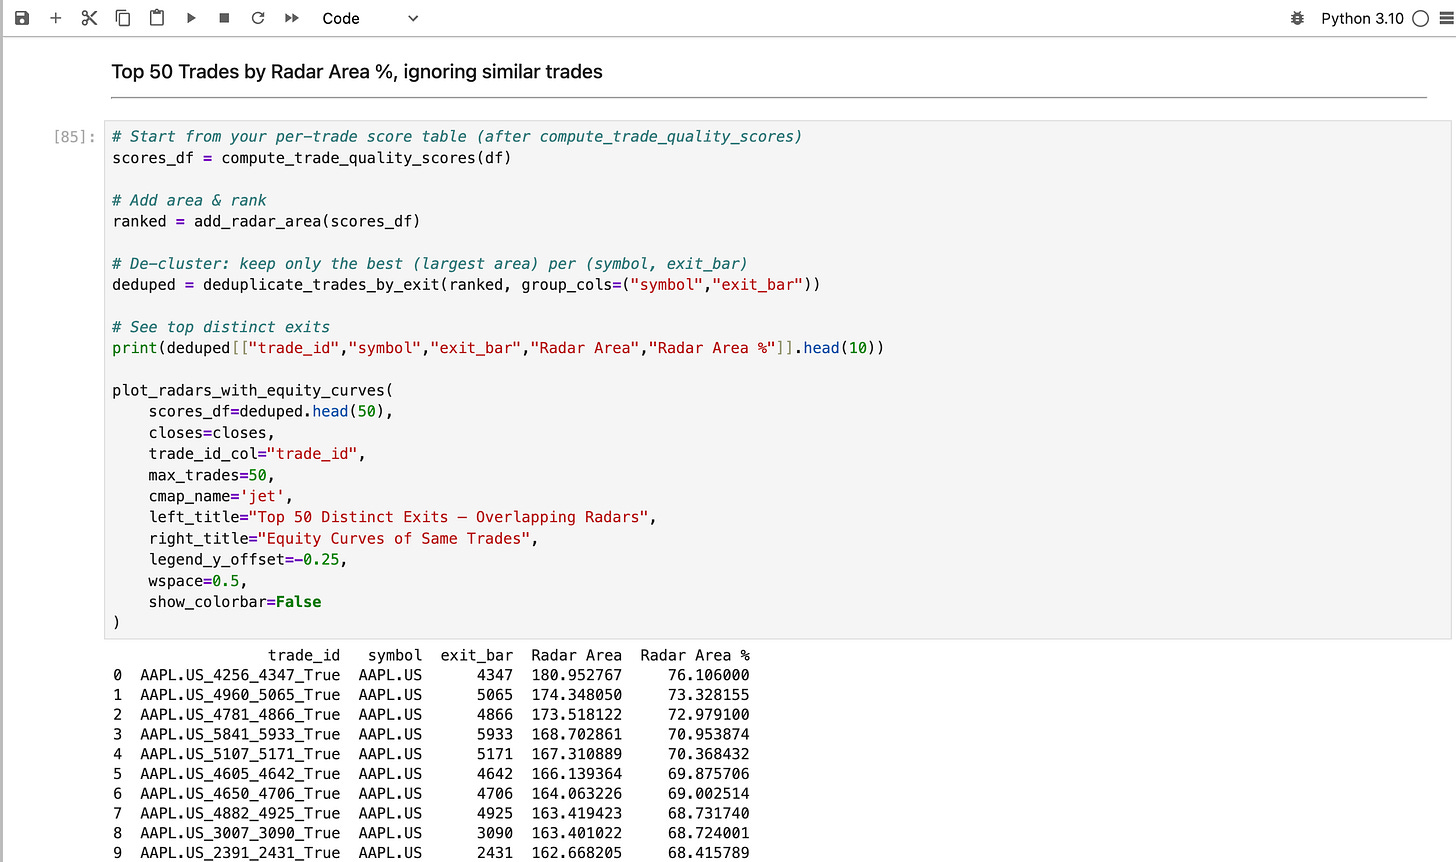Click the max_trades=50 argument
The image size is (1456, 862).
point(211,475)
